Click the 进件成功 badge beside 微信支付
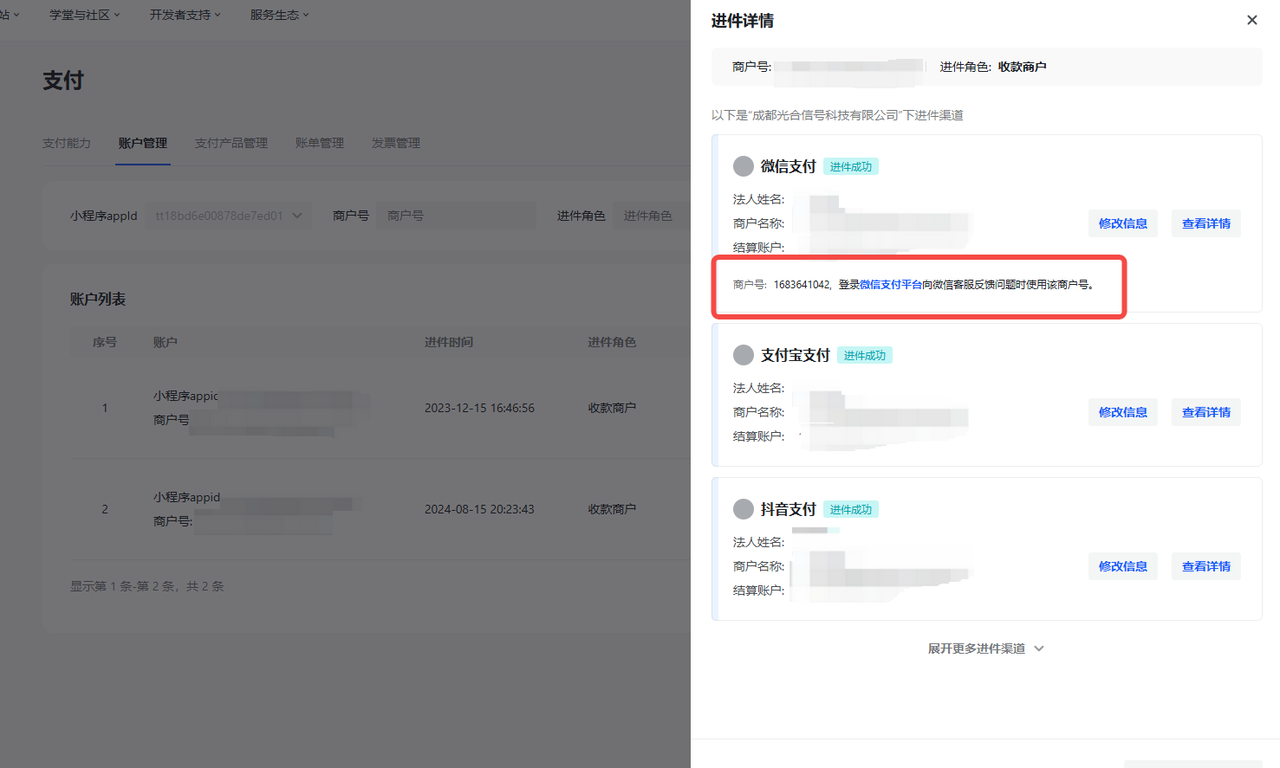The height and width of the screenshot is (768, 1280). pos(851,167)
